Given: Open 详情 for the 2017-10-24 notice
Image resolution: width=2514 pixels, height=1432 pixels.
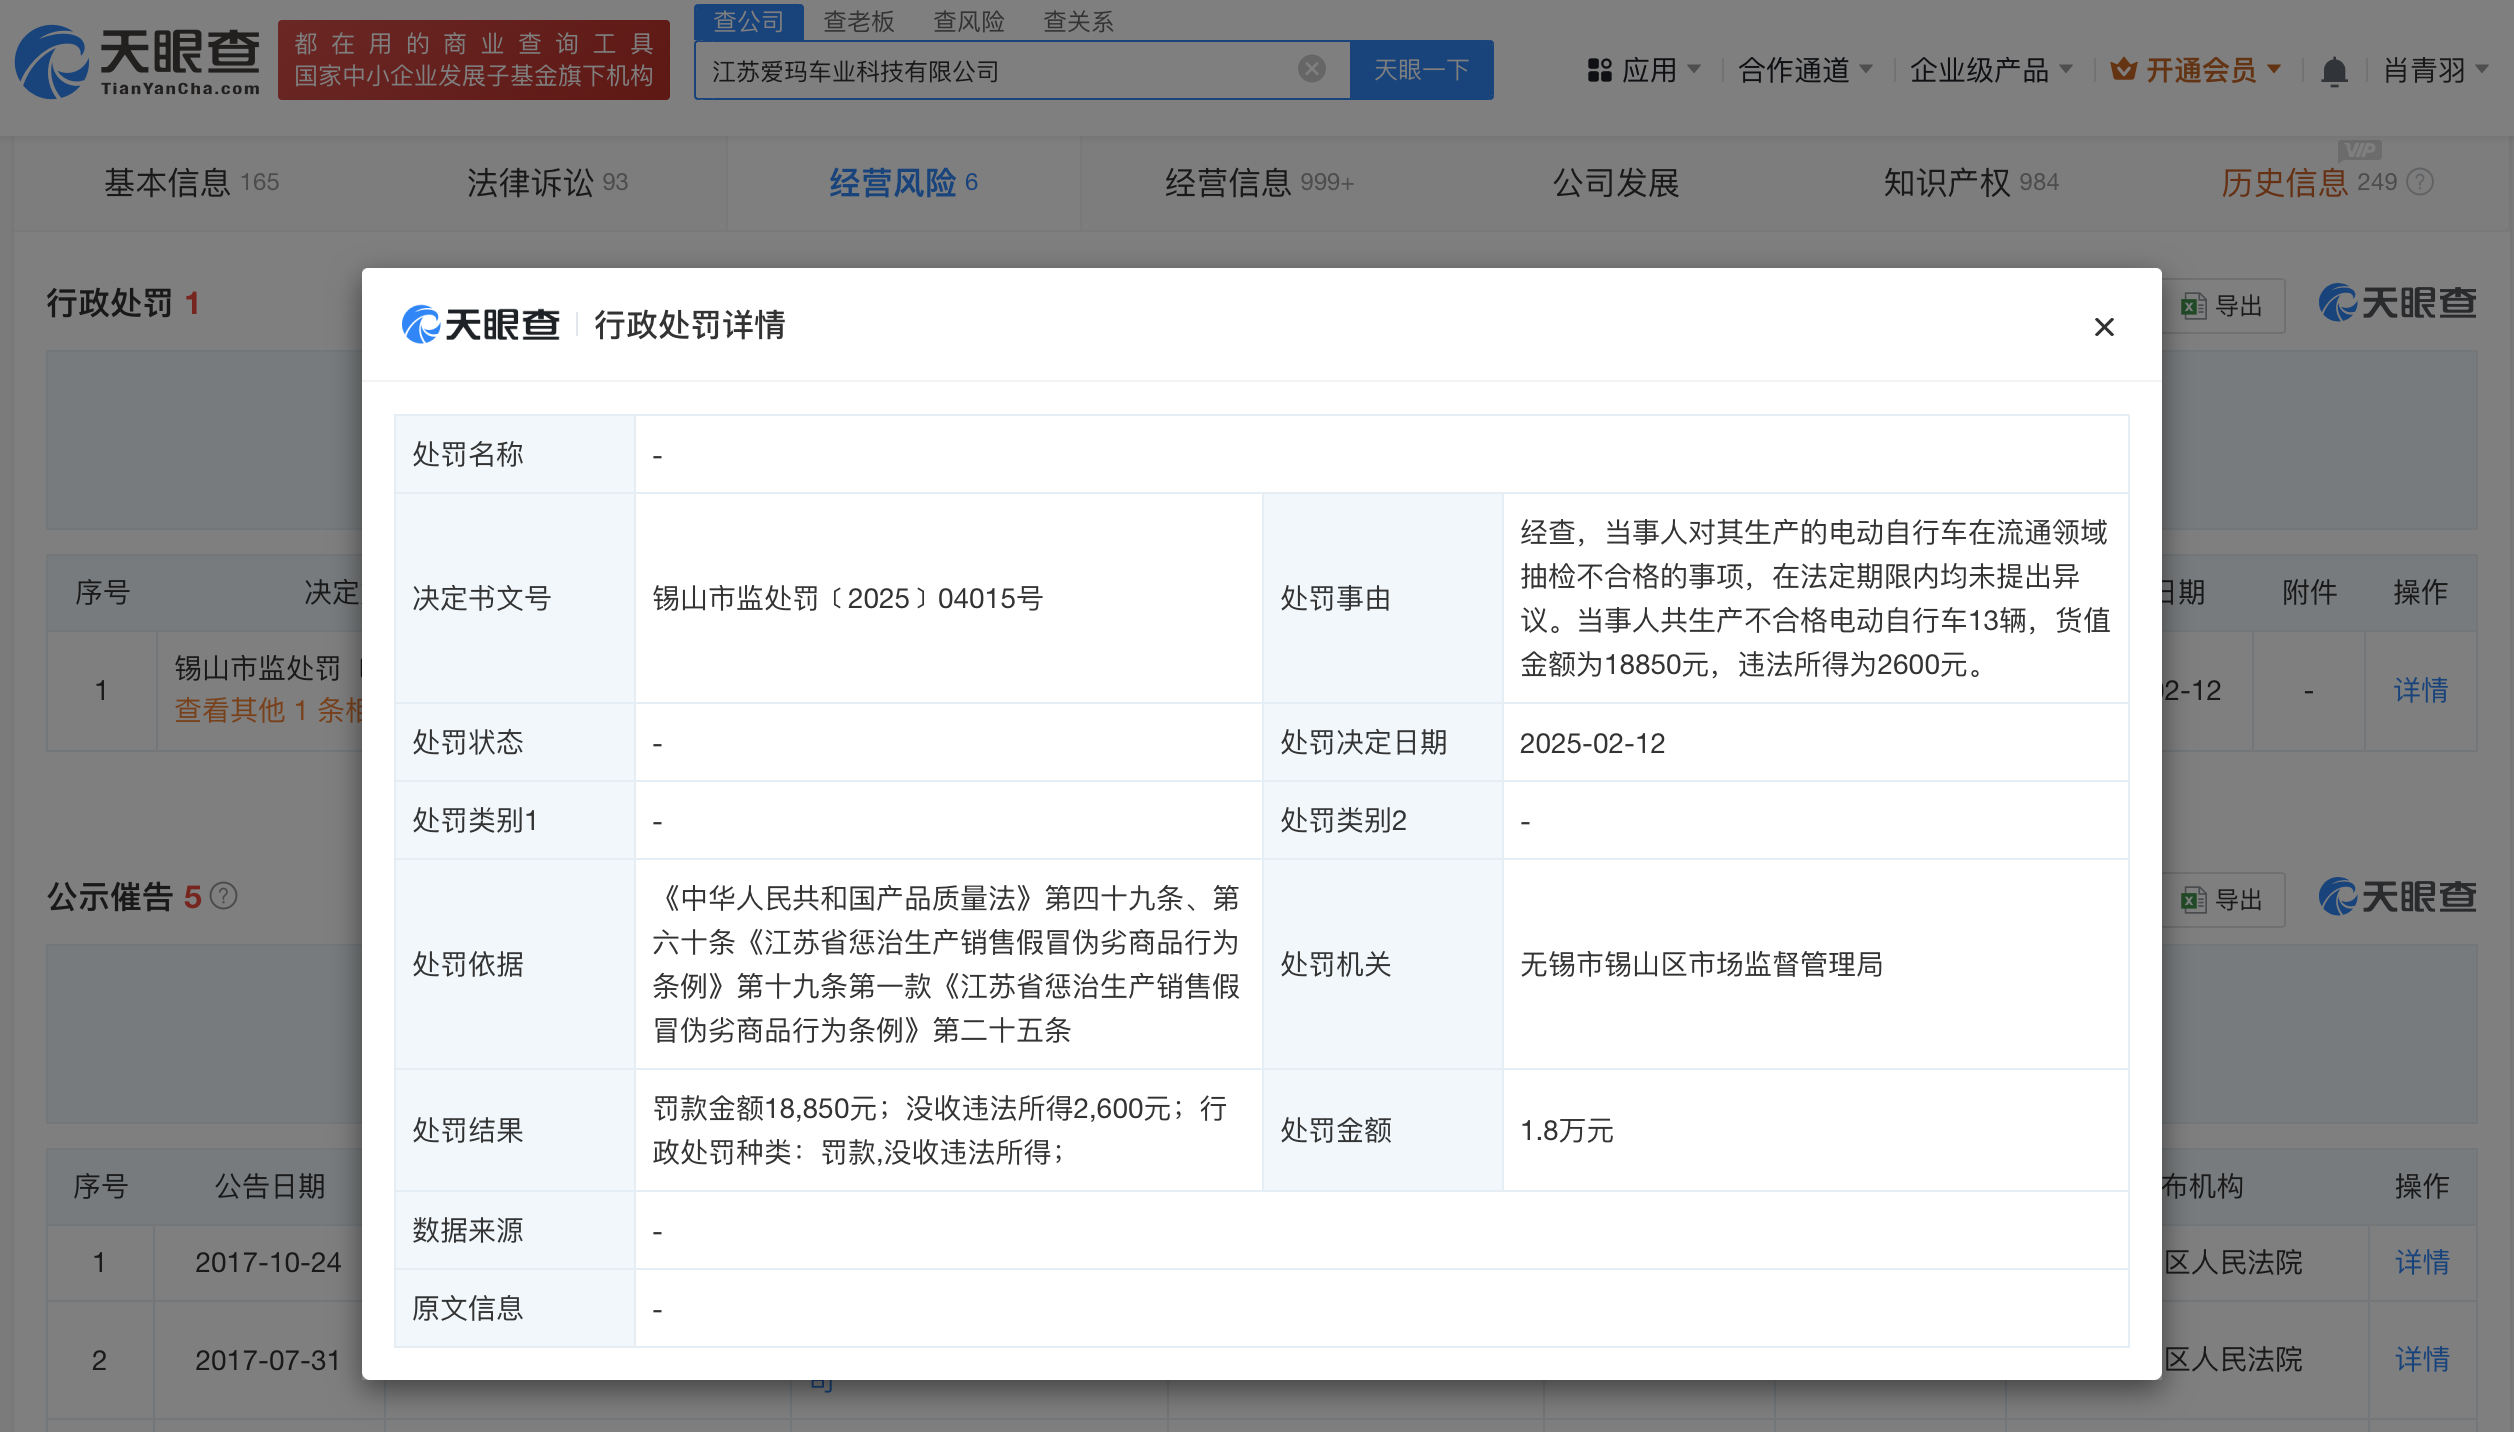Looking at the screenshot, I should [2422, 1262].
